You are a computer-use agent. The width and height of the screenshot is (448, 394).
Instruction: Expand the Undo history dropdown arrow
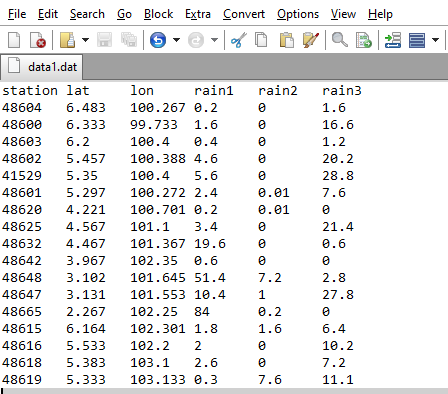[x=176, y=40]
